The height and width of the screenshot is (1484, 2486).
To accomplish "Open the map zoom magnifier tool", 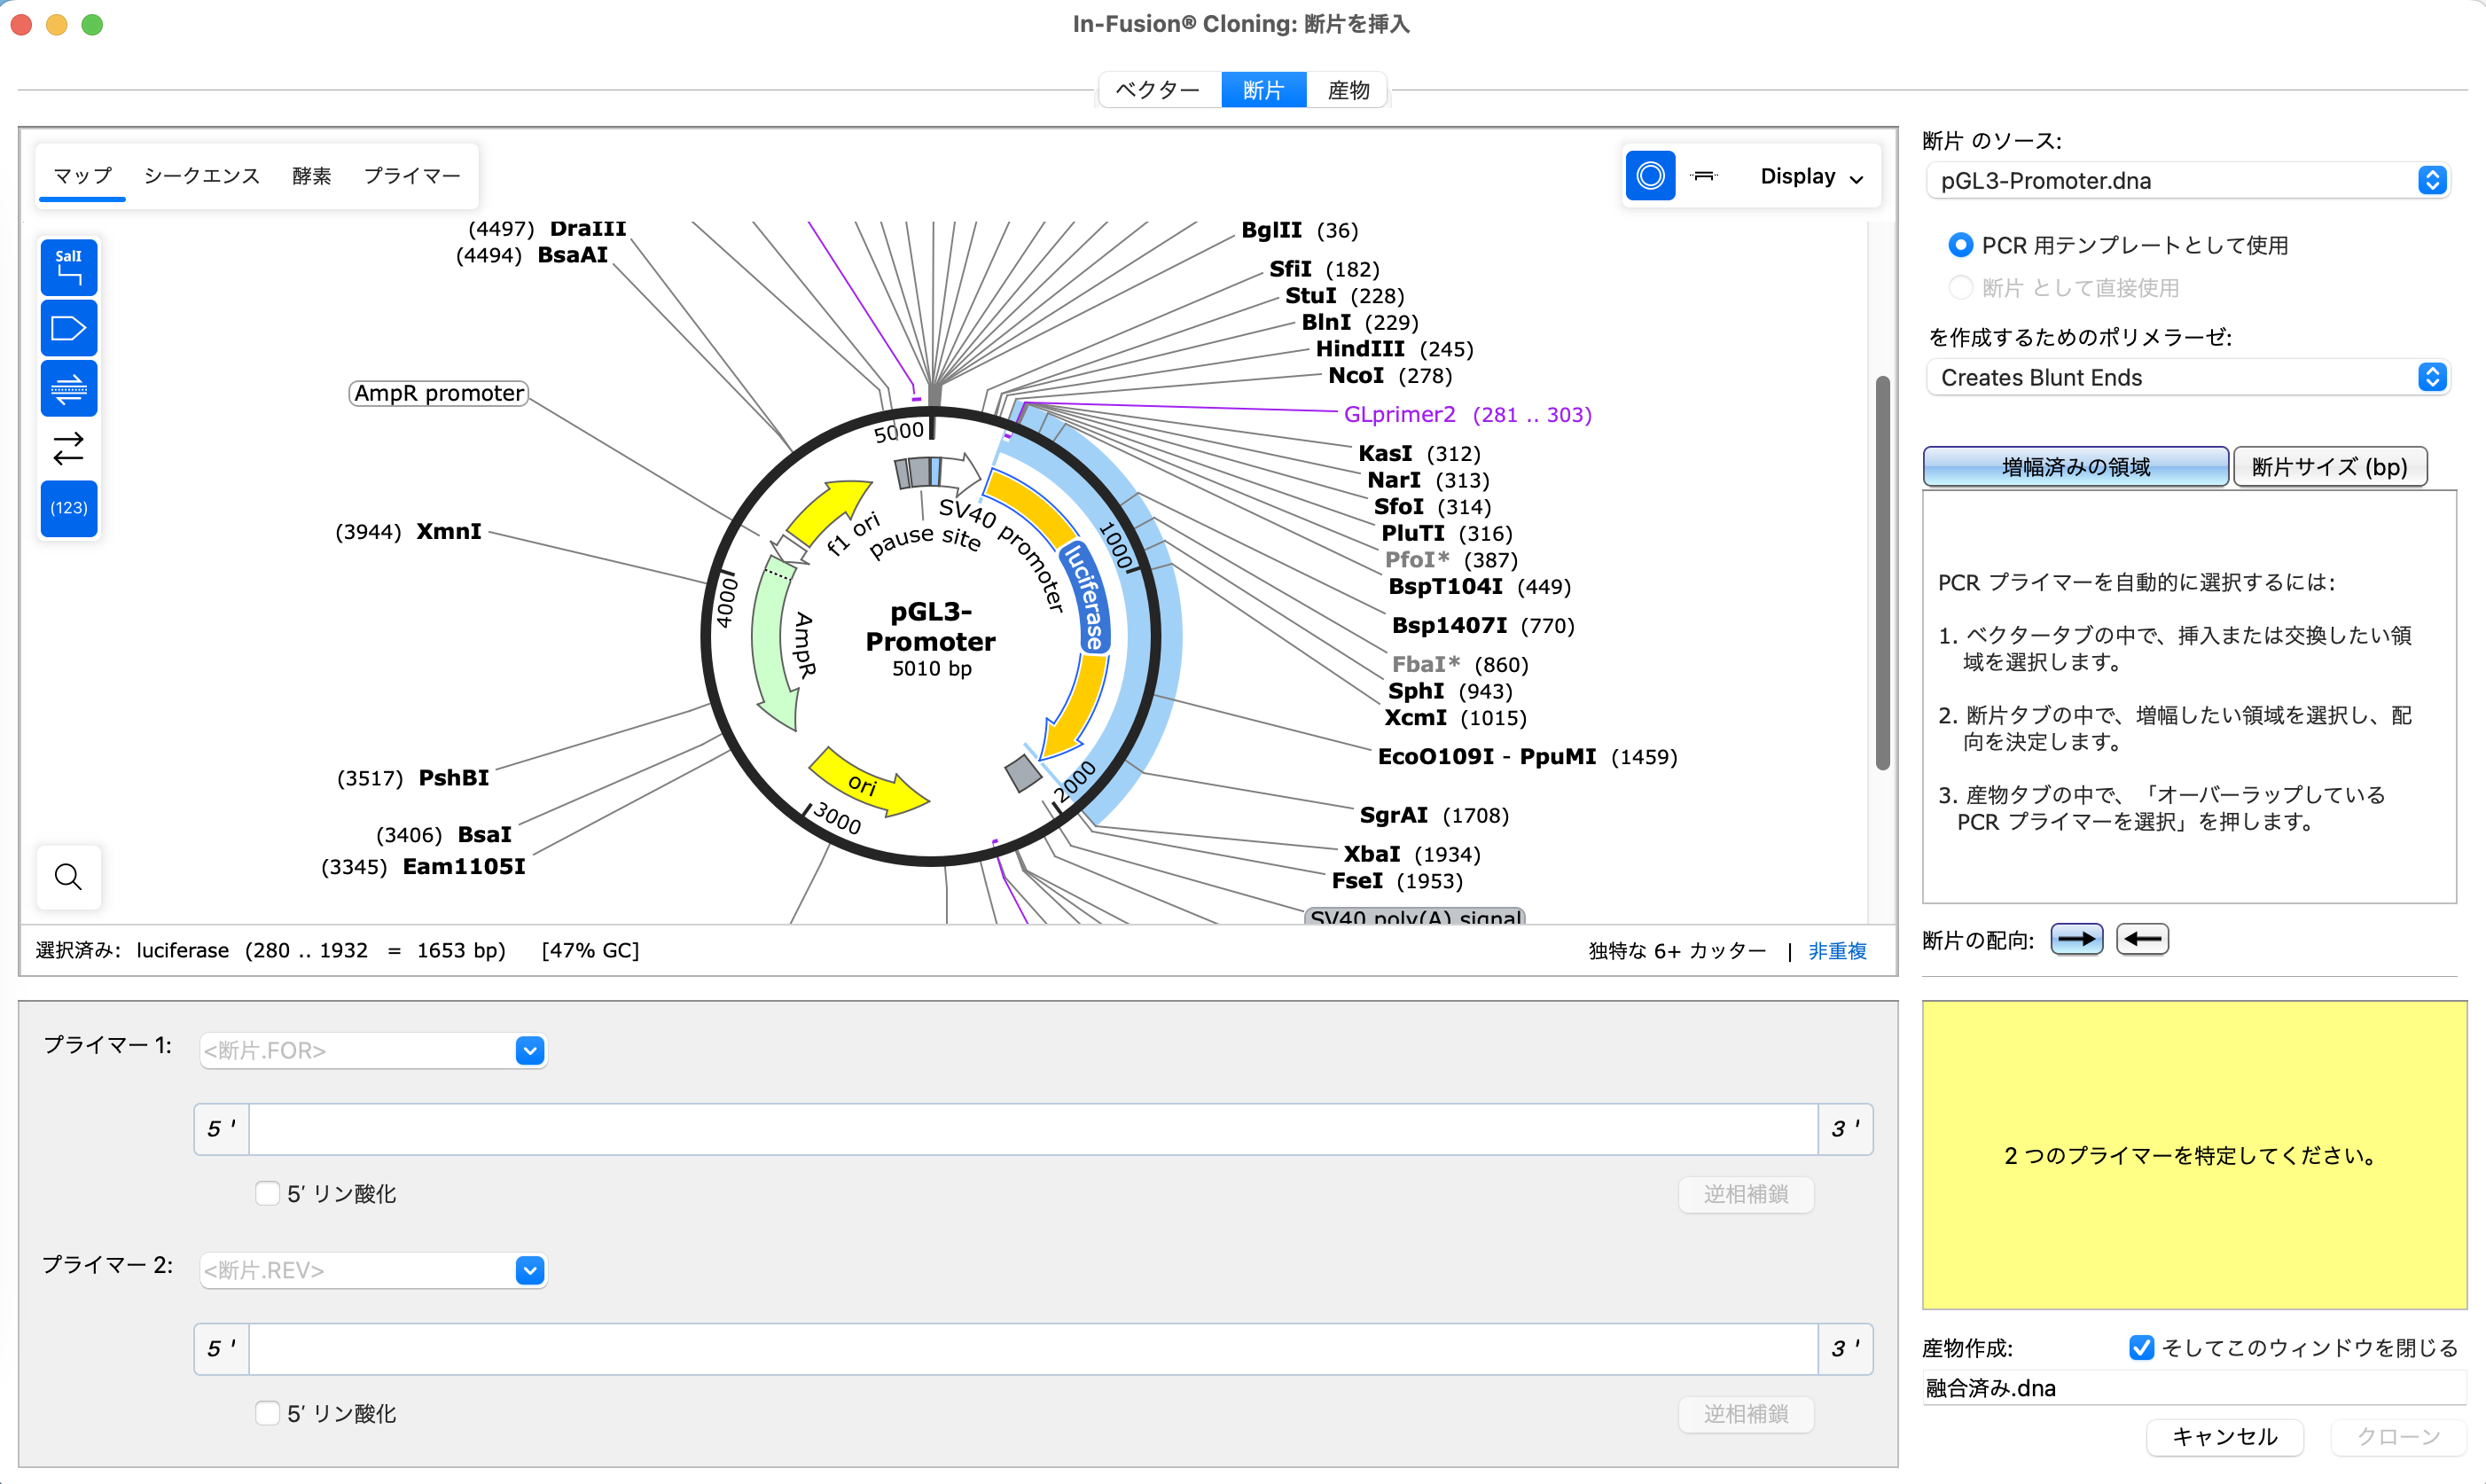I will pyautogui.click(x=68, y=877).
